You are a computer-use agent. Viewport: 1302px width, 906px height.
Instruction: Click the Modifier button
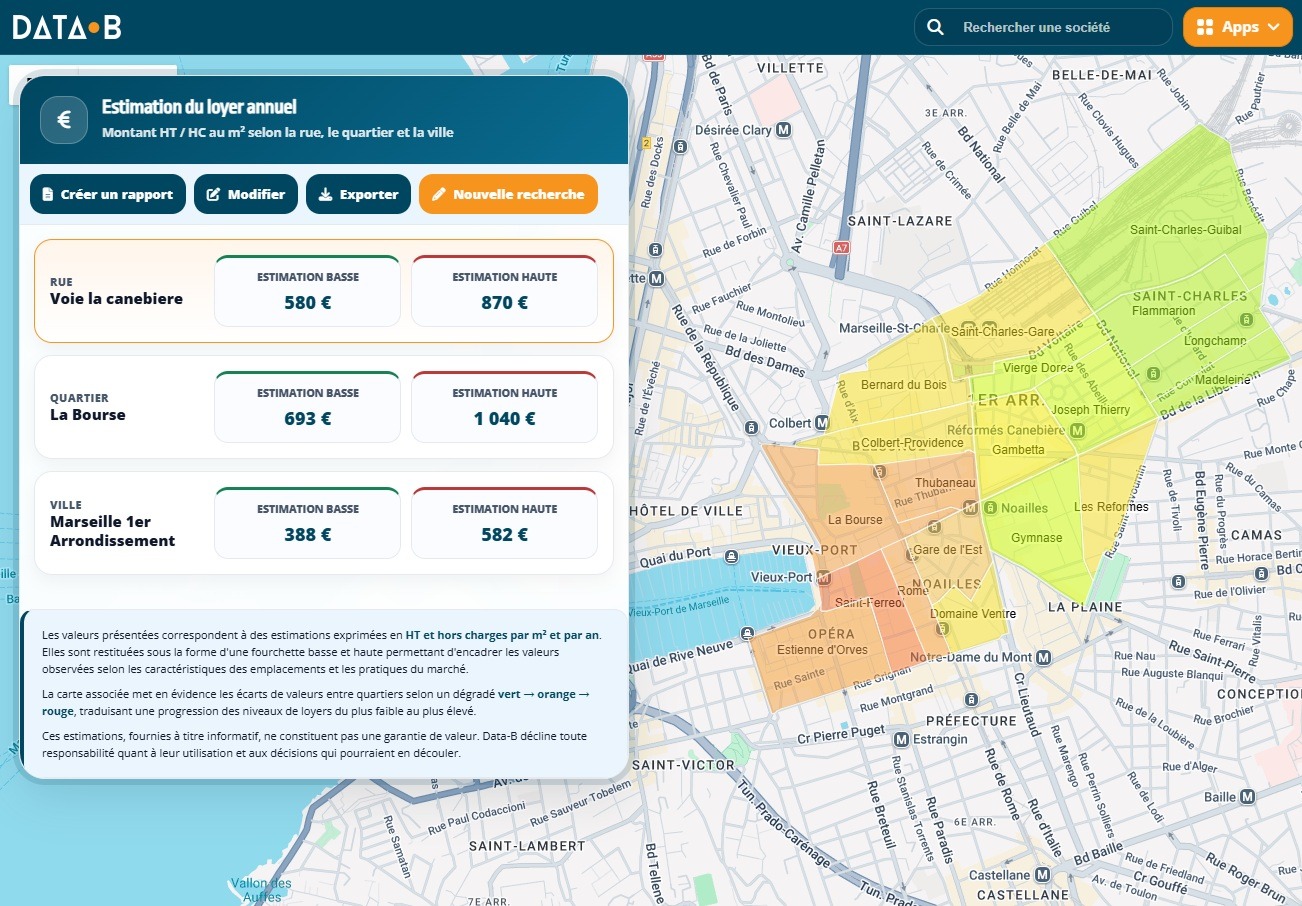click(246, 194)
